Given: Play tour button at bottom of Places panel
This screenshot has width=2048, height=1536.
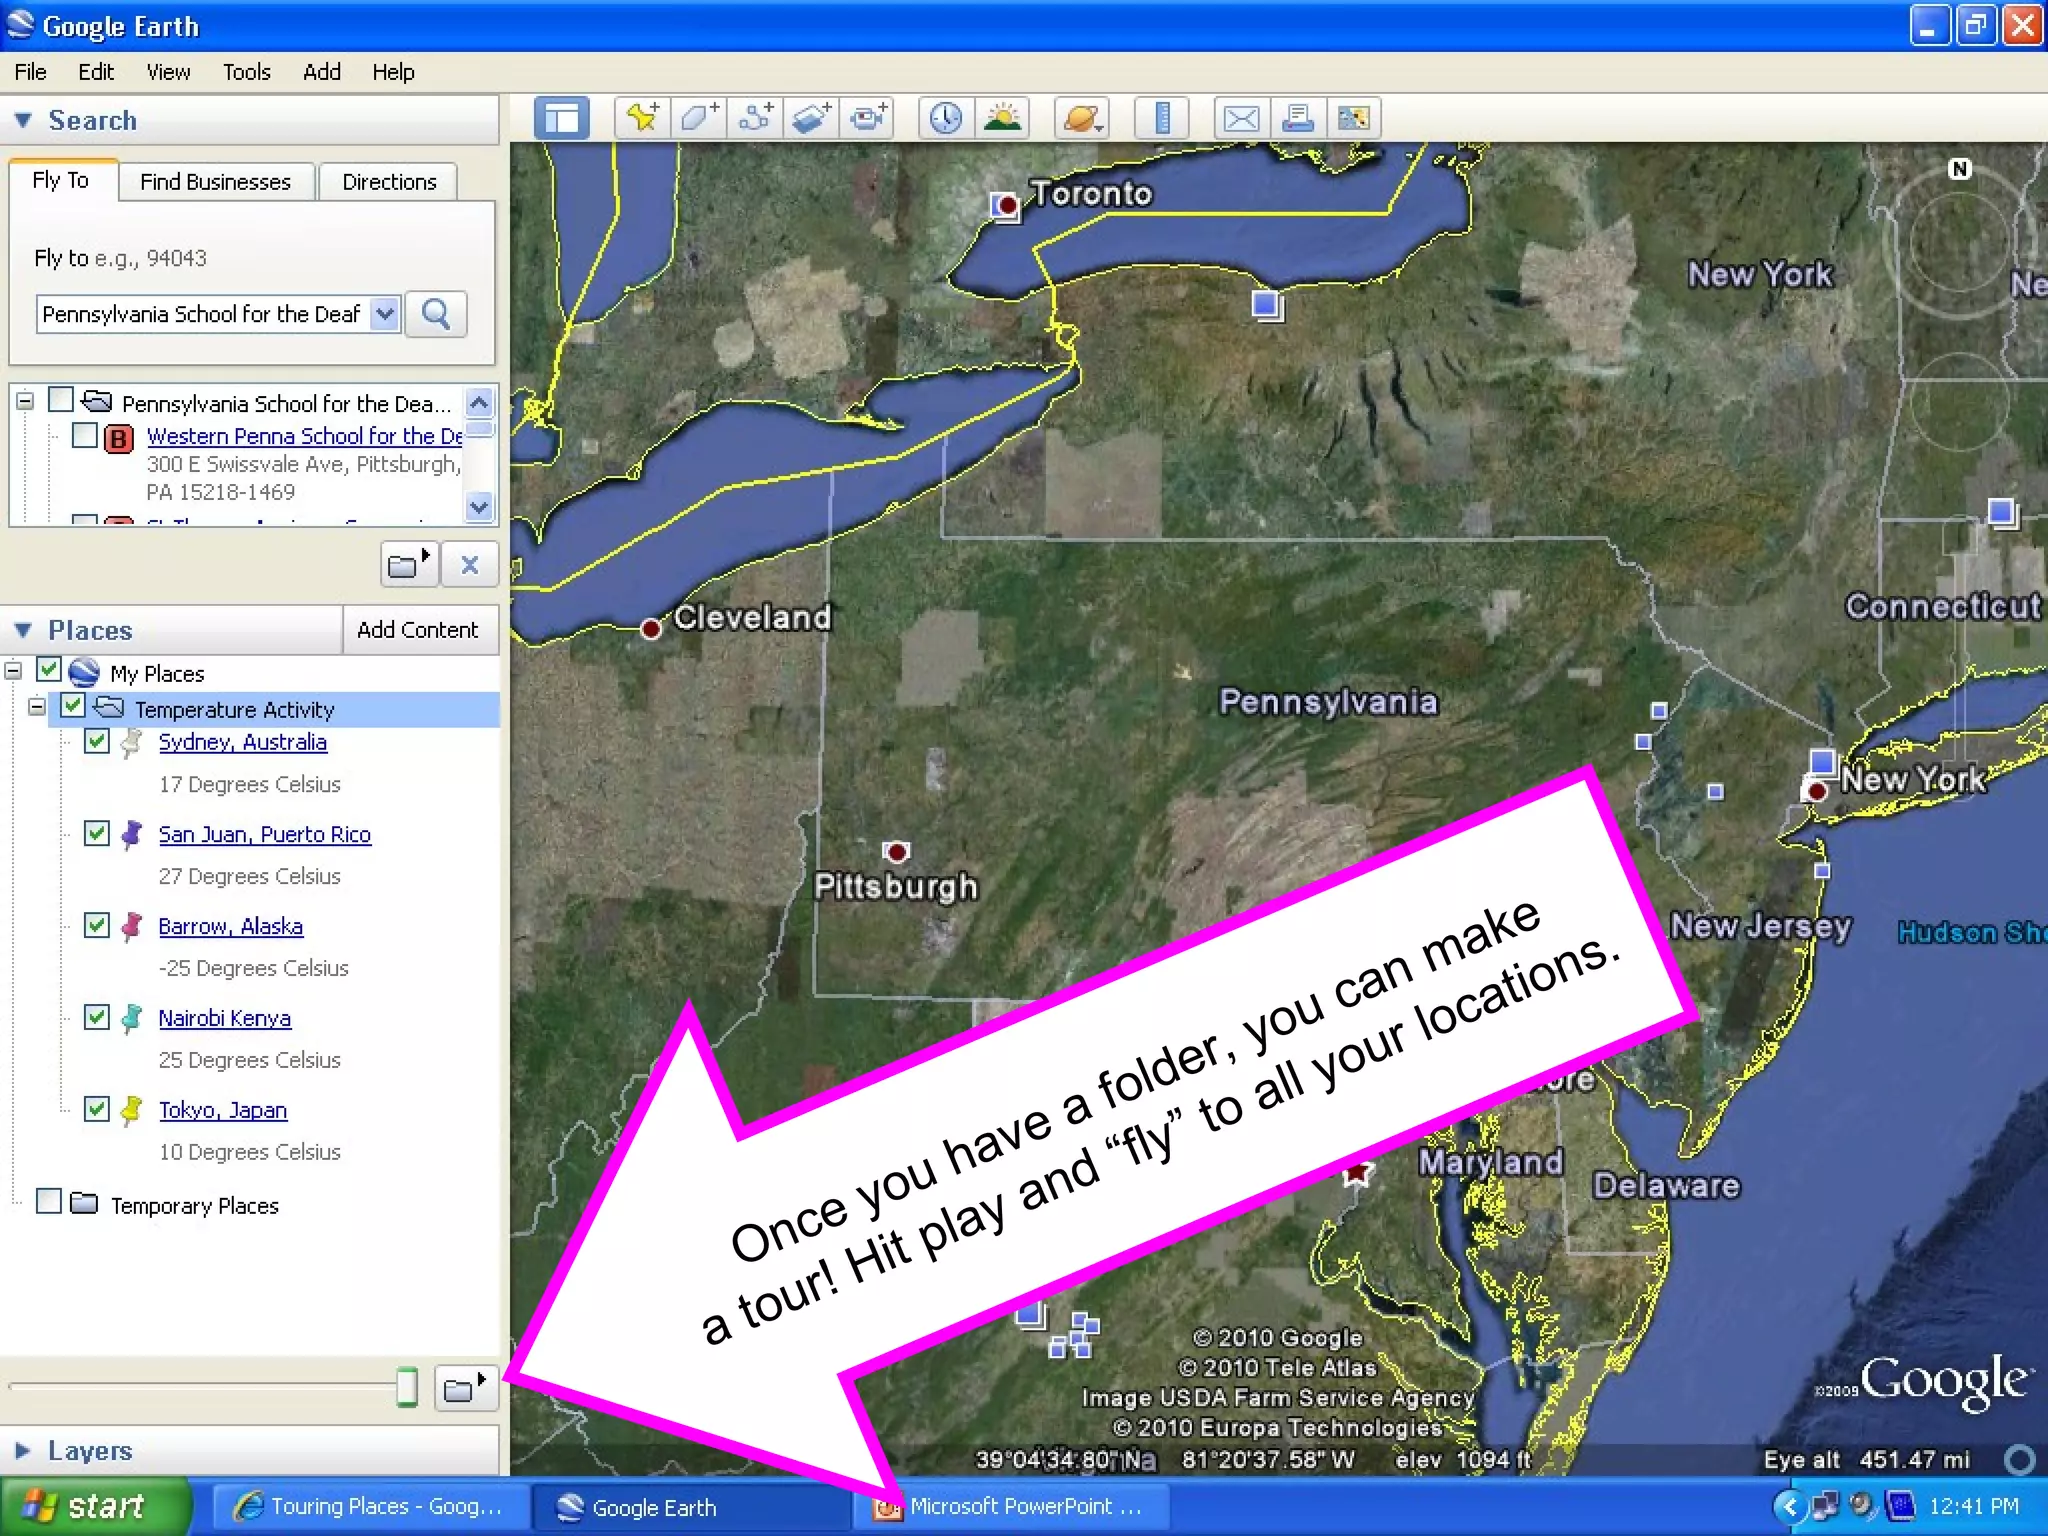Looking at the screenshot, I should [466, 1388].
